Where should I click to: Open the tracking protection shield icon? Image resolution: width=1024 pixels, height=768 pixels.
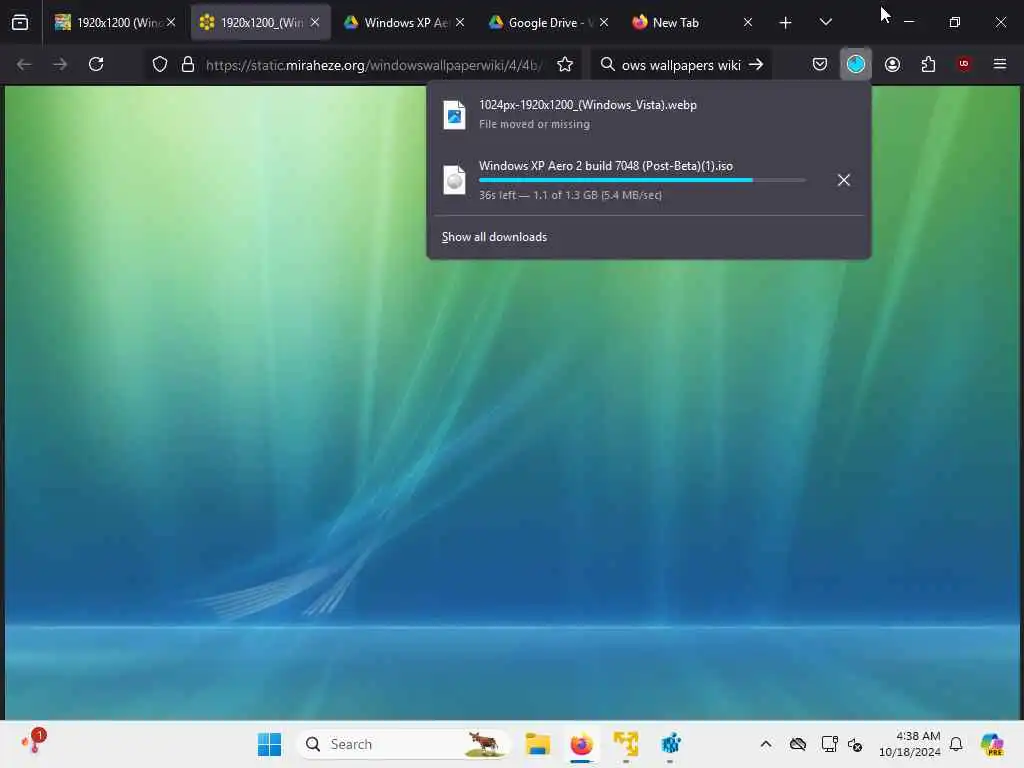[160, 64]
